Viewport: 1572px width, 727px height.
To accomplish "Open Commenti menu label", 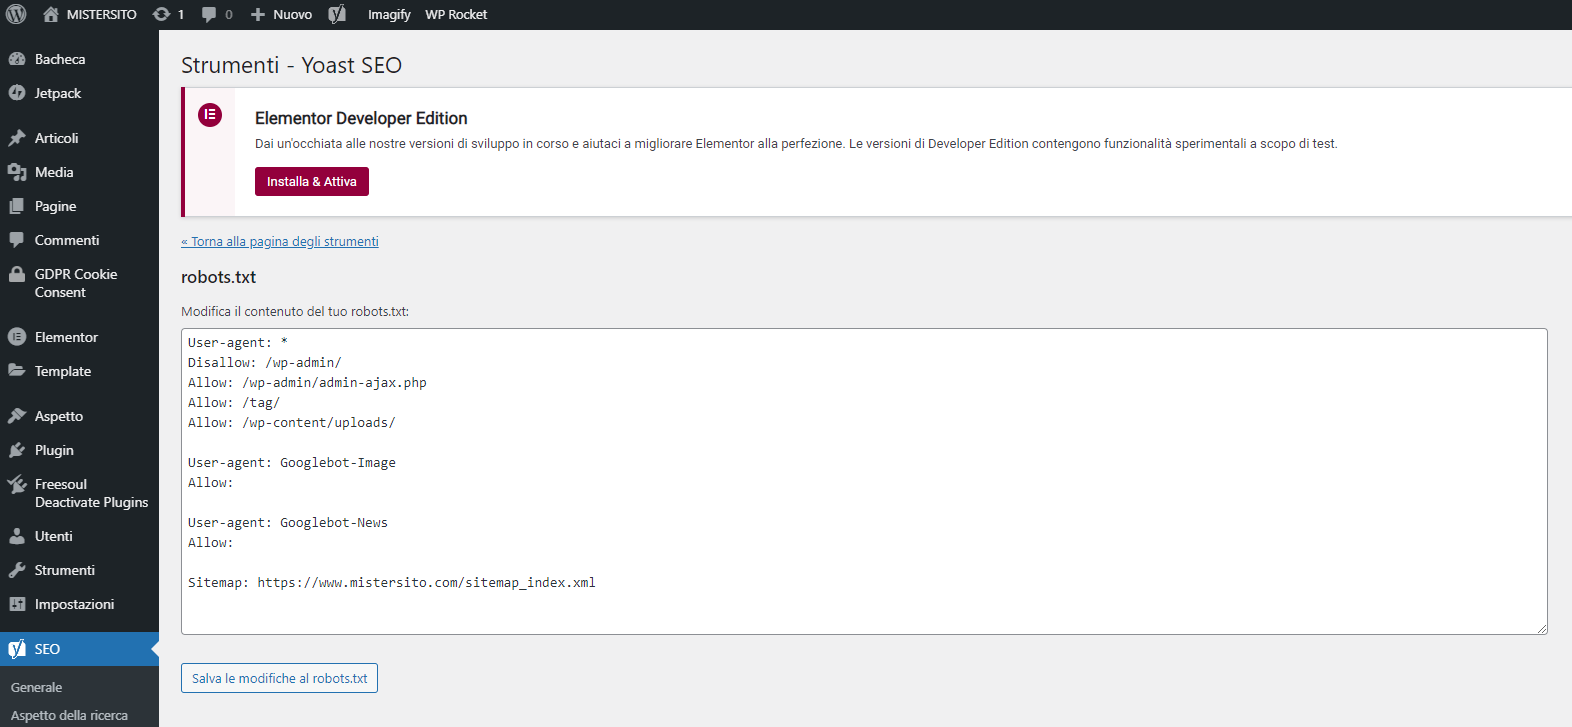I will [x=67, y=240].
